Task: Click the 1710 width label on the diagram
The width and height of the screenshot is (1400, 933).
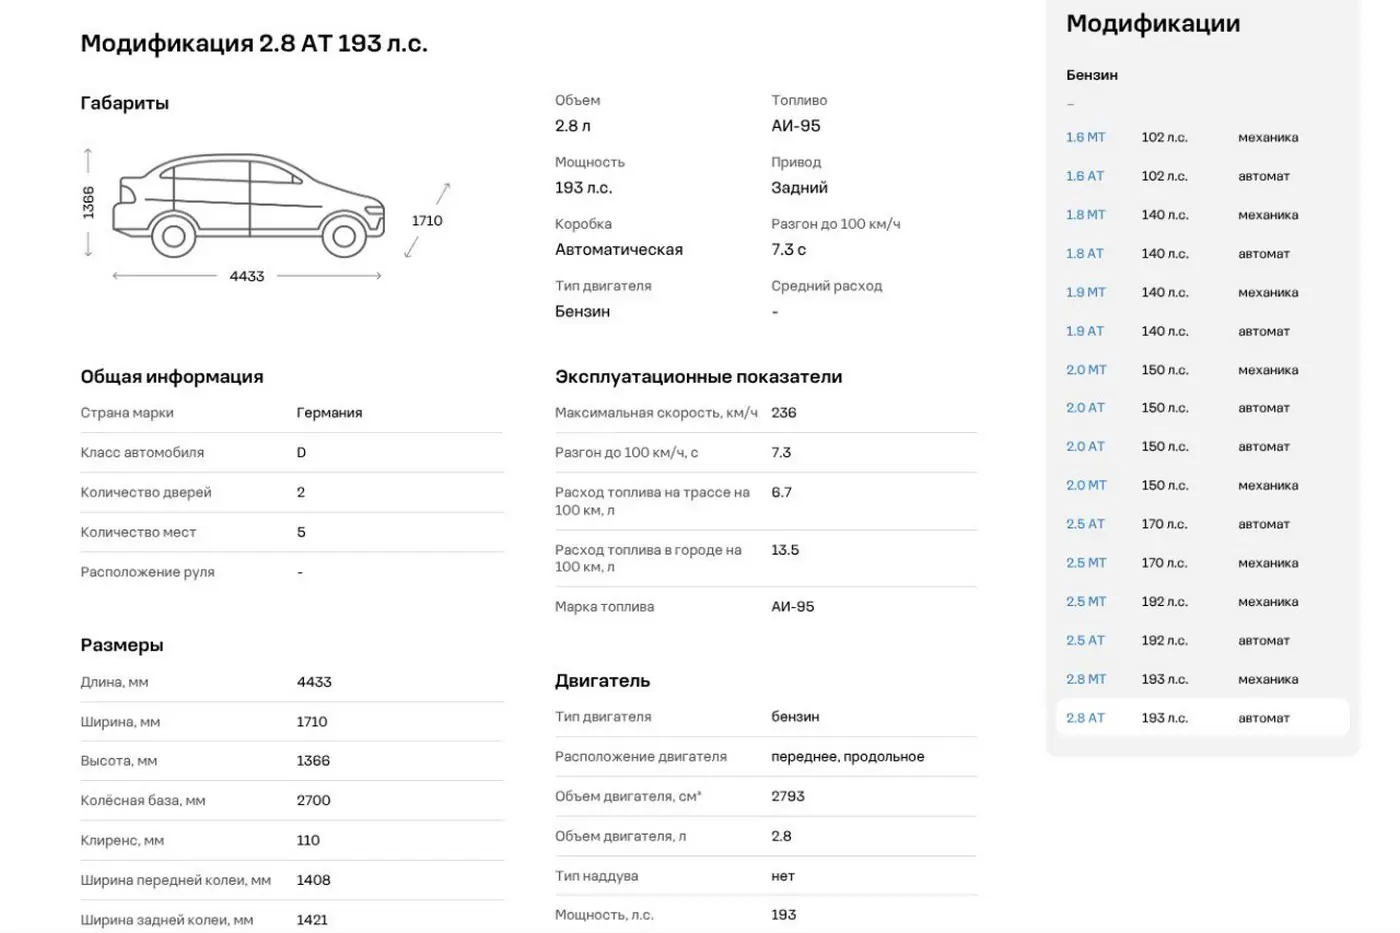Action: pos(427,221)
